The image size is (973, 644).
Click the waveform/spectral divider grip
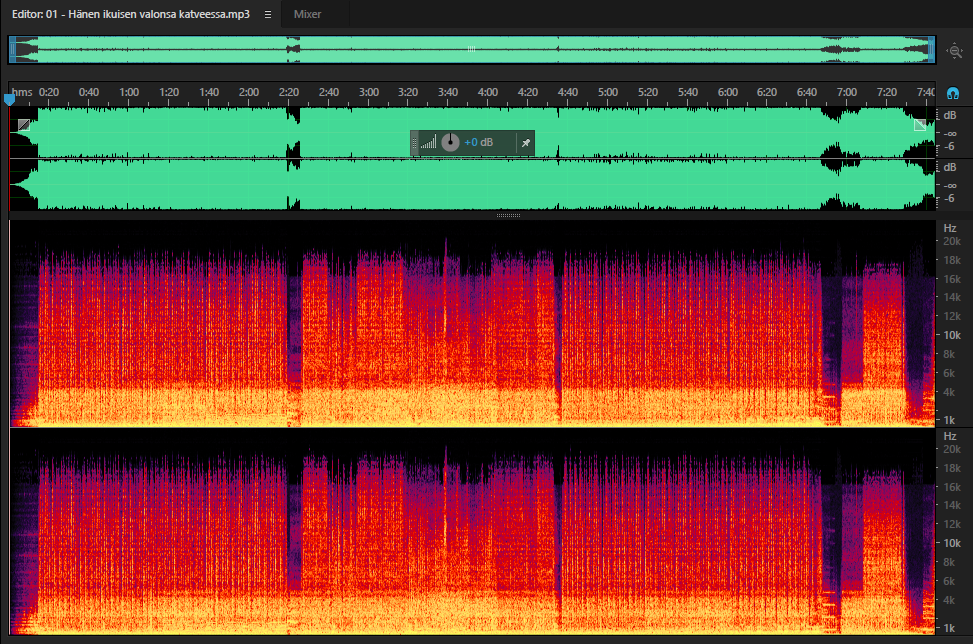coord(508,215)
